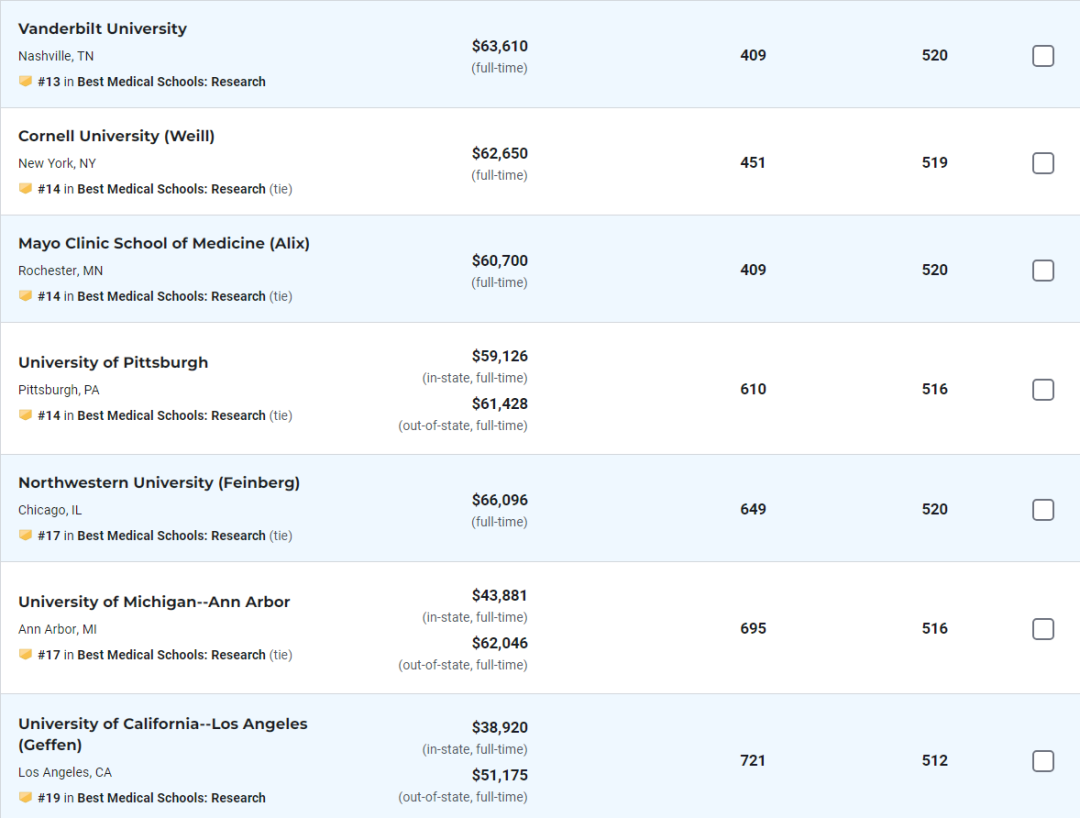This screenshot has height=818, width=1080.
Task: Click Mayo Clinic ranking badge icon
Action: coord(25,296)
